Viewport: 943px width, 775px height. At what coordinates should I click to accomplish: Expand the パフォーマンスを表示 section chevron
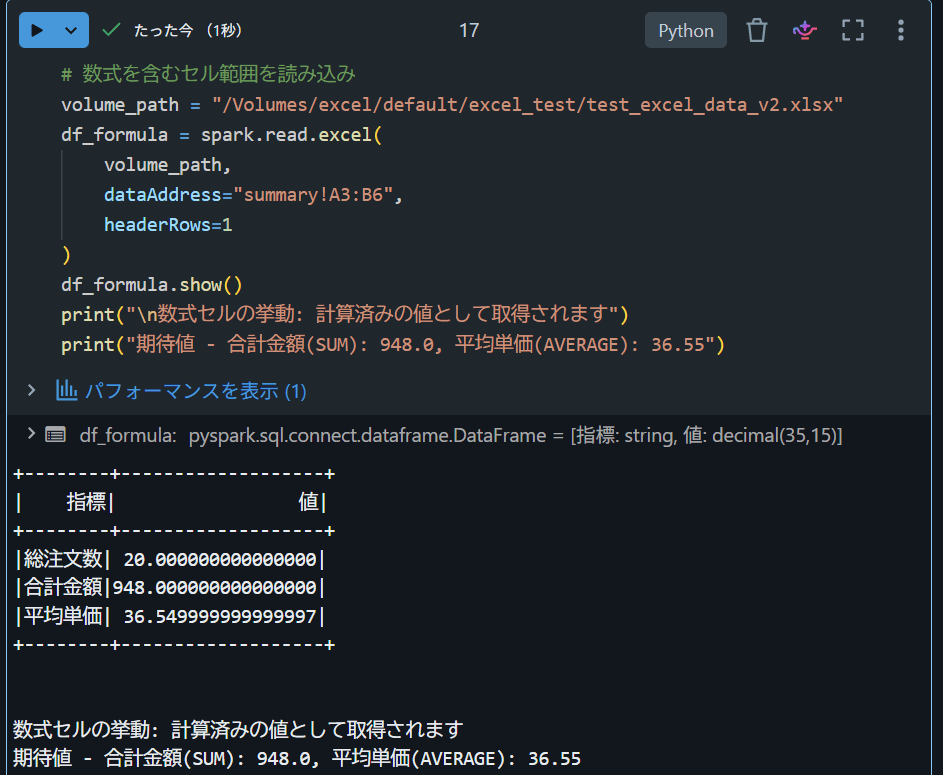tap(31, 390)
